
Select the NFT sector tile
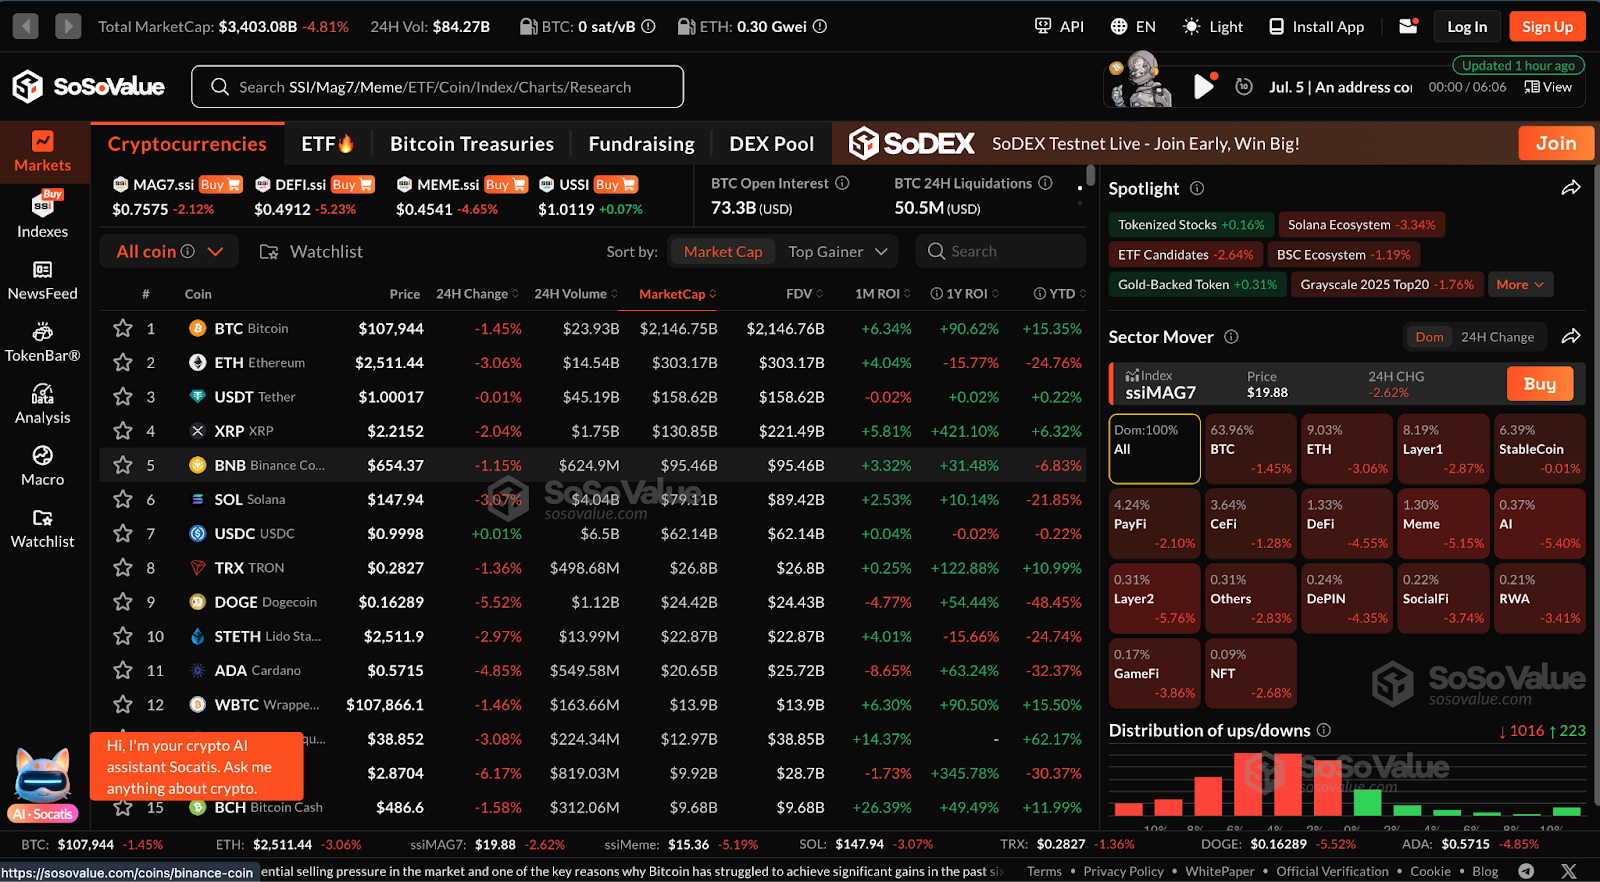tap(1250, 673)
